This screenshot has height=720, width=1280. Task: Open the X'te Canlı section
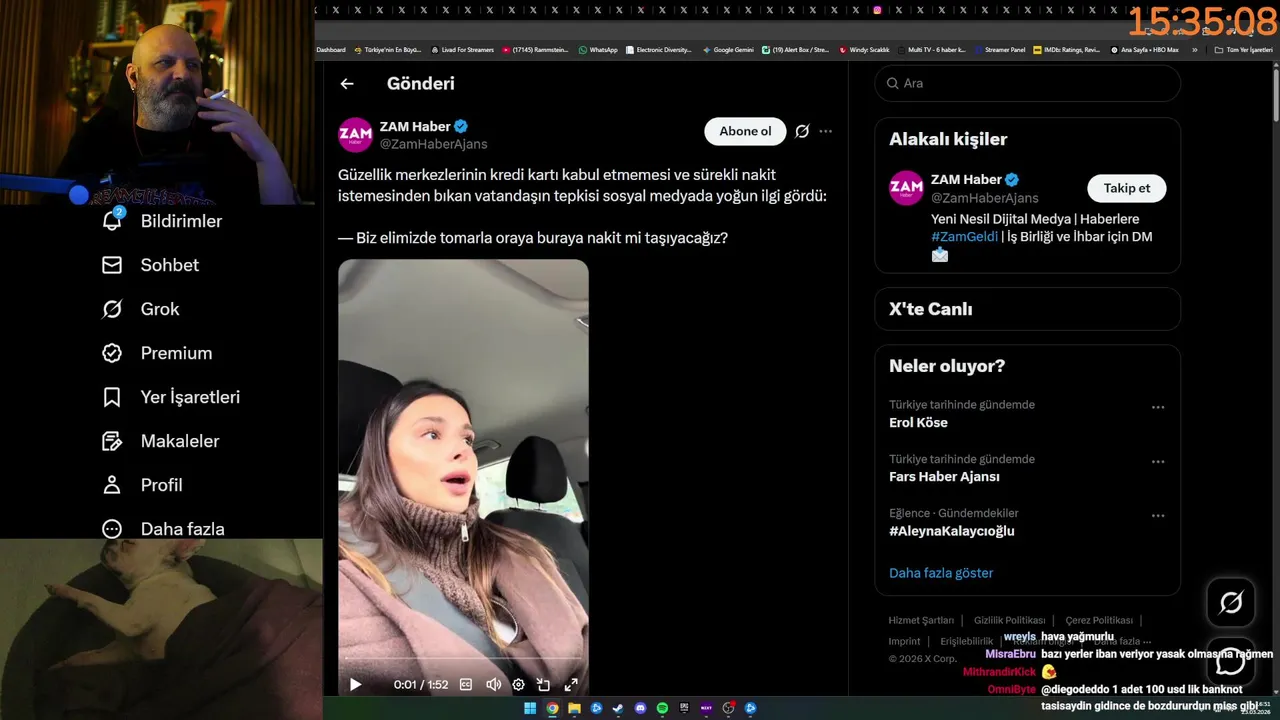click(x=1028, y=309)
